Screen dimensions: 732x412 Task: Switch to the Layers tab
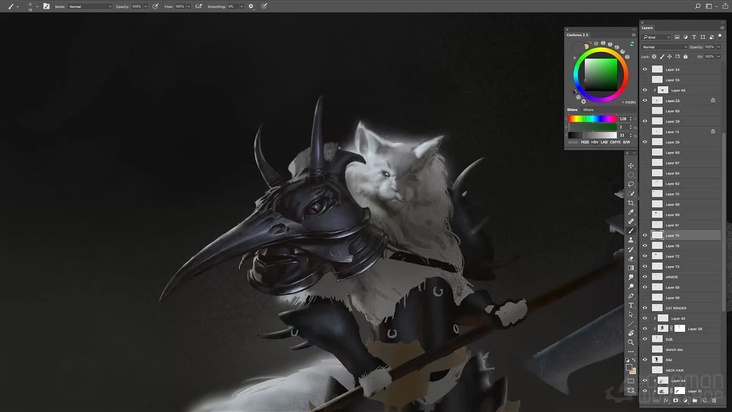(x=647, y=28)
